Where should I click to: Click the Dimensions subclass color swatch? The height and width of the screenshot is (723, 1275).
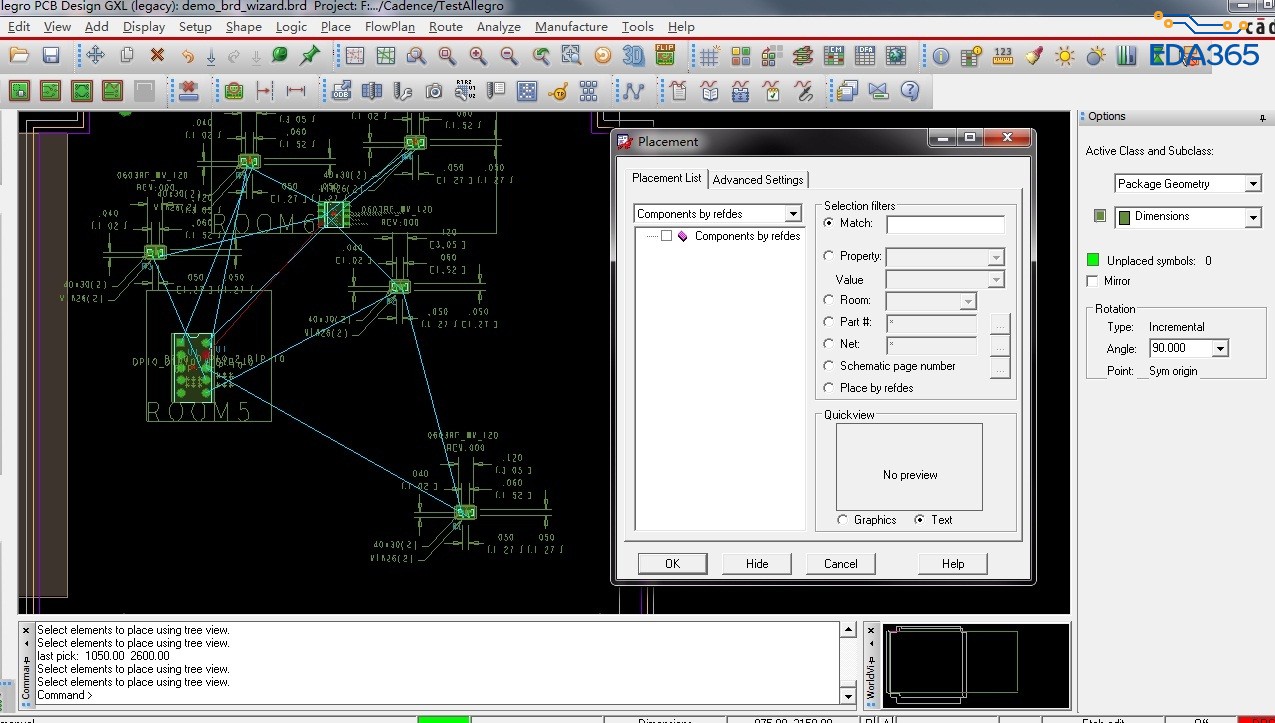click(x=1100, y=216)
